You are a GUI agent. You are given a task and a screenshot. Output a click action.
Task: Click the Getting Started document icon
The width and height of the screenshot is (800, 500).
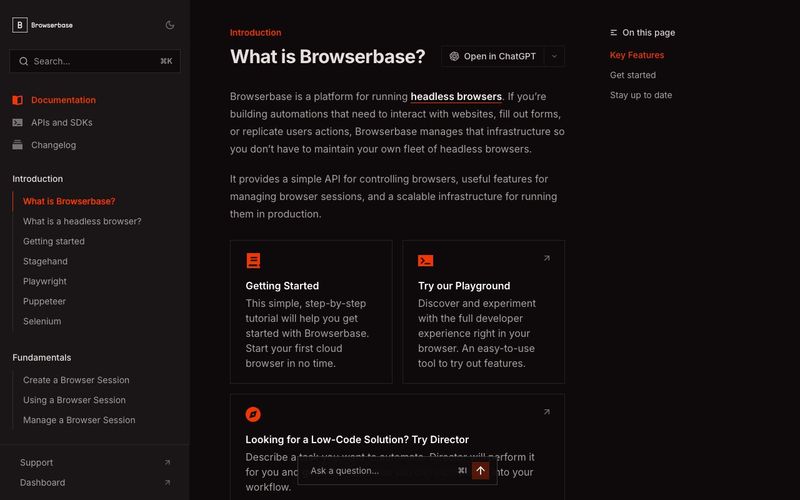(253, 260)
